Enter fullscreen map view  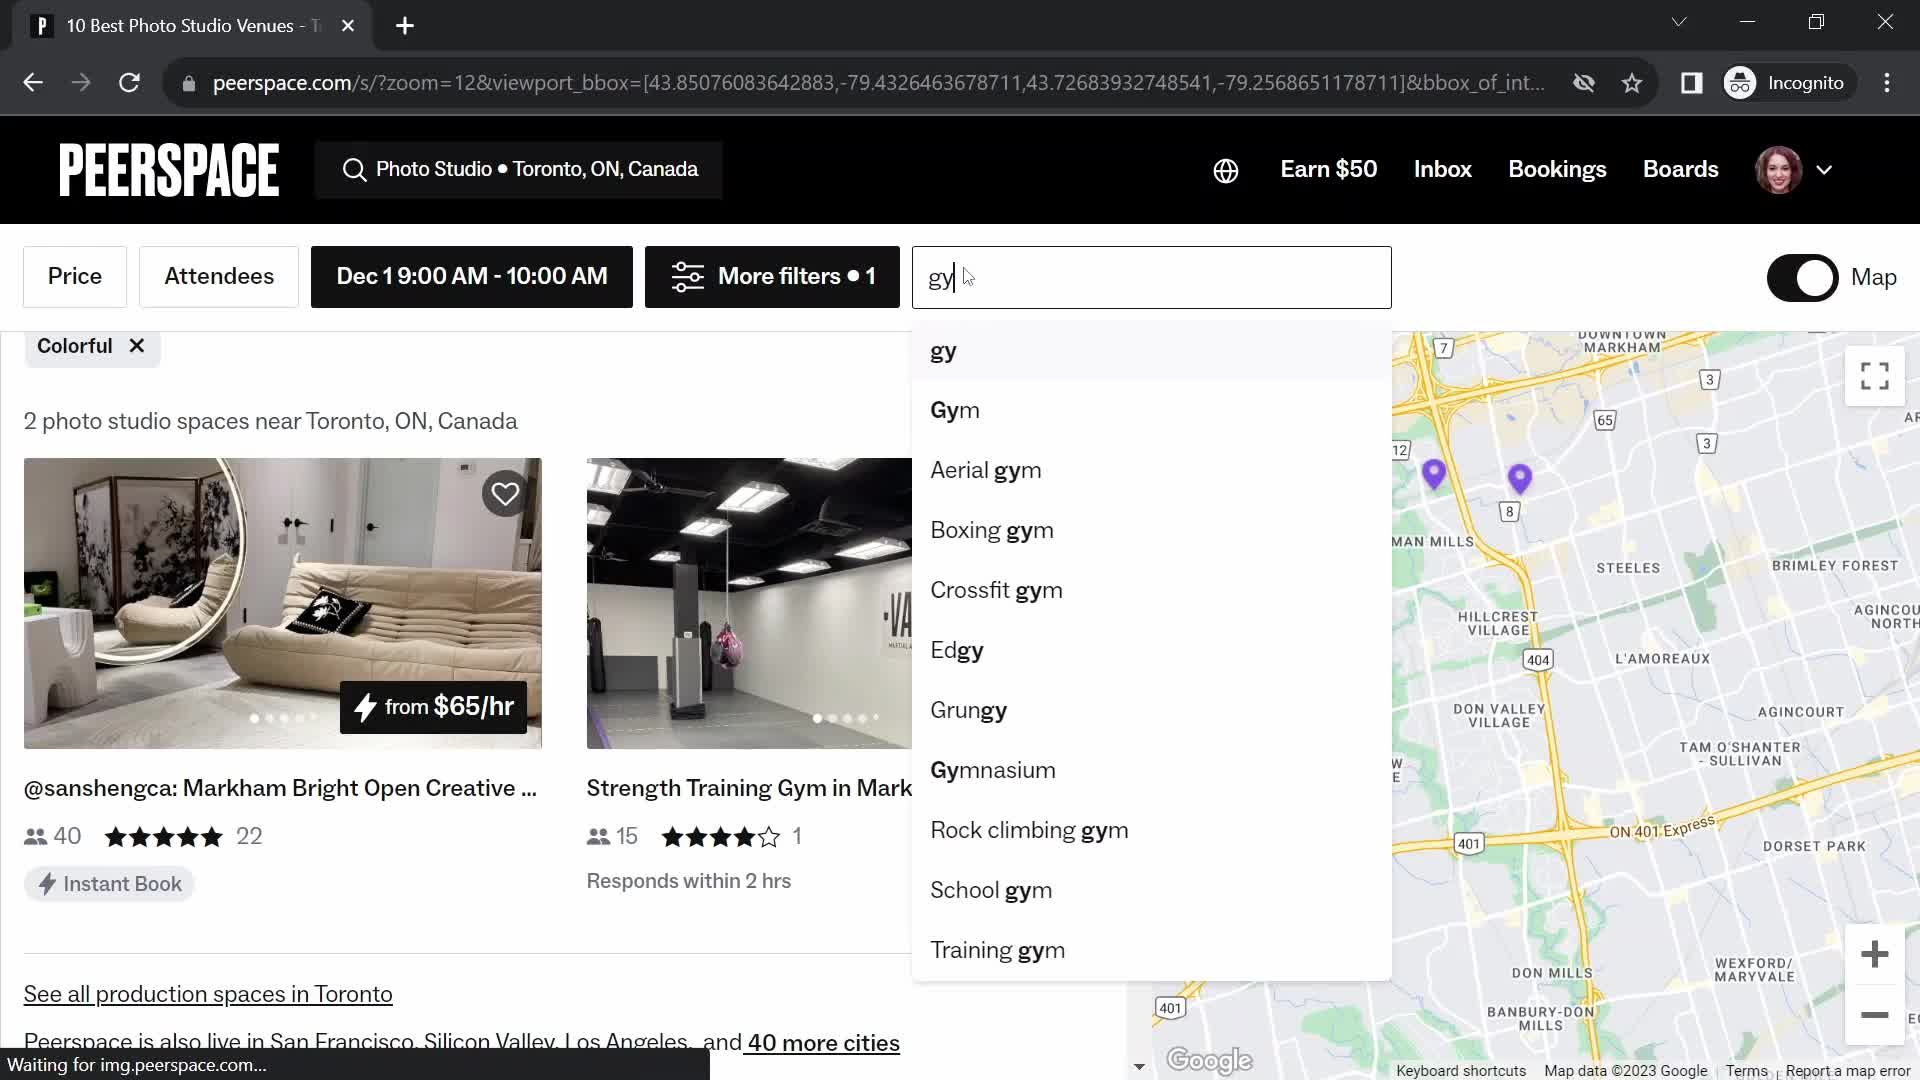(x=1875, y=376)
